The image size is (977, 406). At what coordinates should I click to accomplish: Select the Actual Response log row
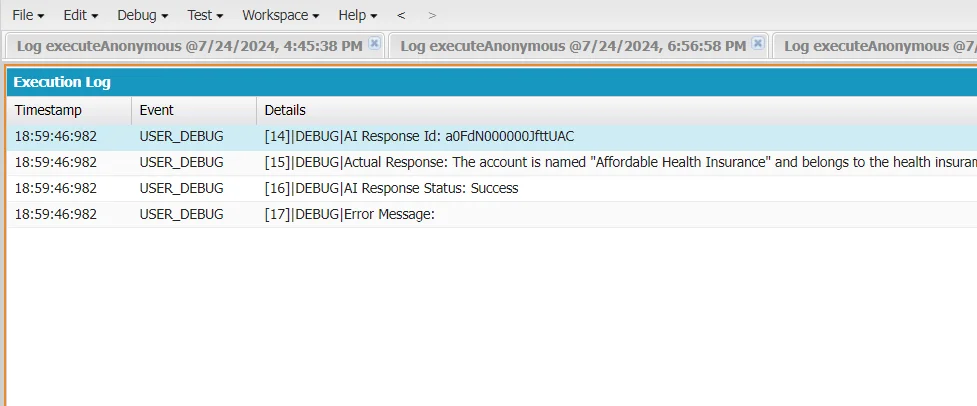pos(600,162)
